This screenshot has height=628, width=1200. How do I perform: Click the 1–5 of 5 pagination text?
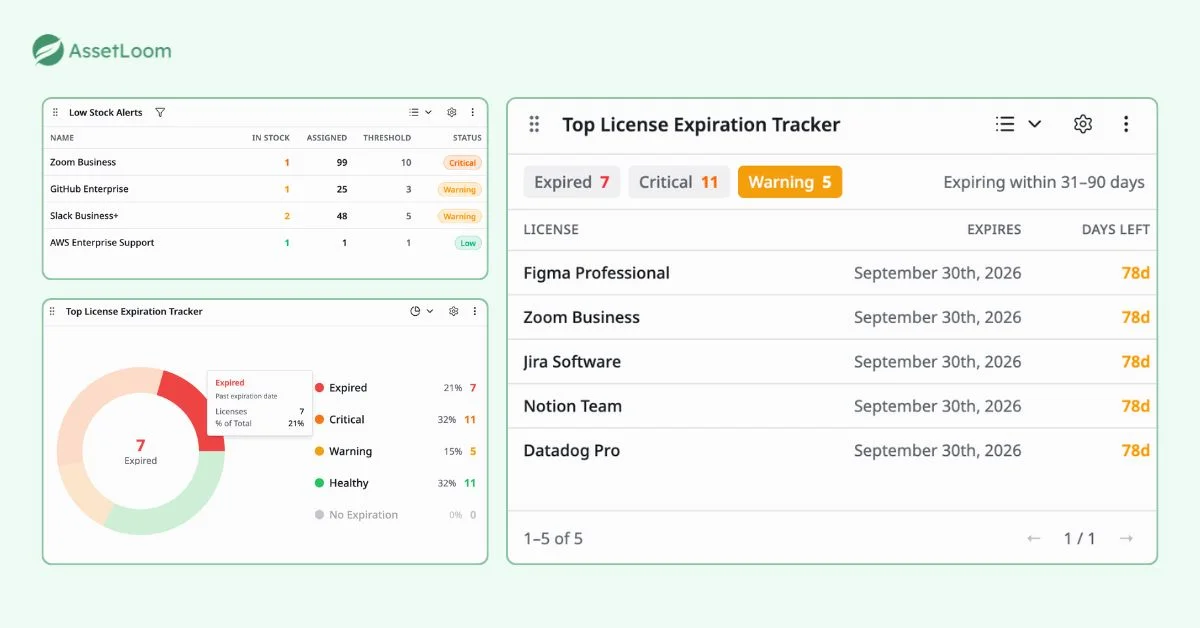553,538
